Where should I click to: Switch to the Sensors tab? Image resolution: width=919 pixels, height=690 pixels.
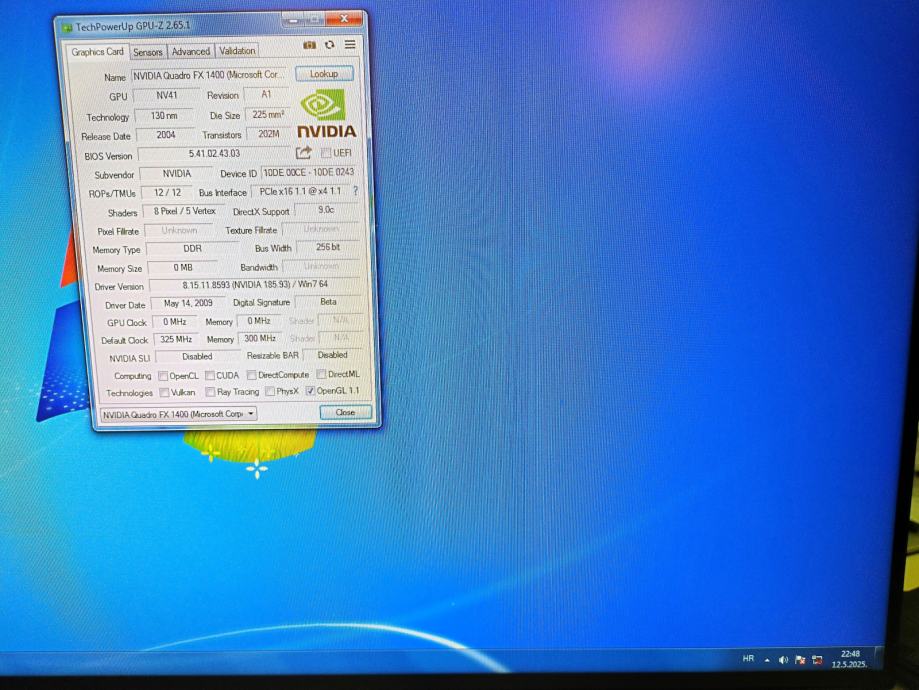click(148, 52)
